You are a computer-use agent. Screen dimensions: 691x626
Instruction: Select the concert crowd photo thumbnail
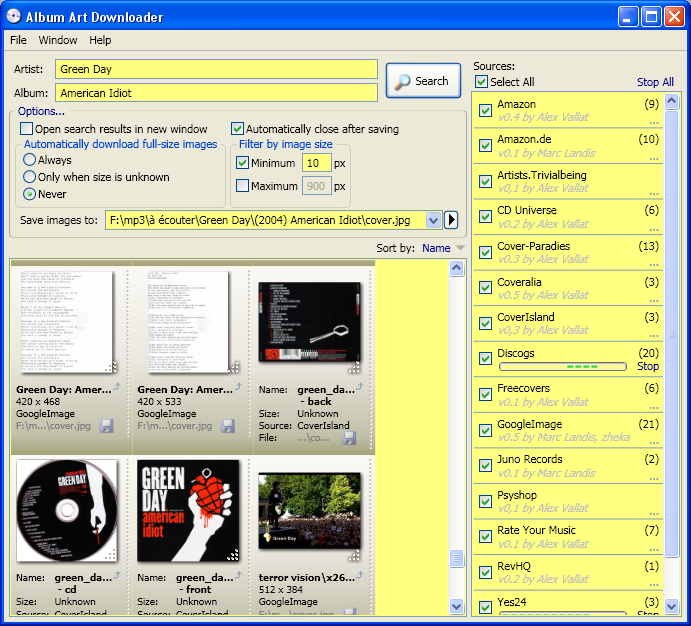coord(309,511)
